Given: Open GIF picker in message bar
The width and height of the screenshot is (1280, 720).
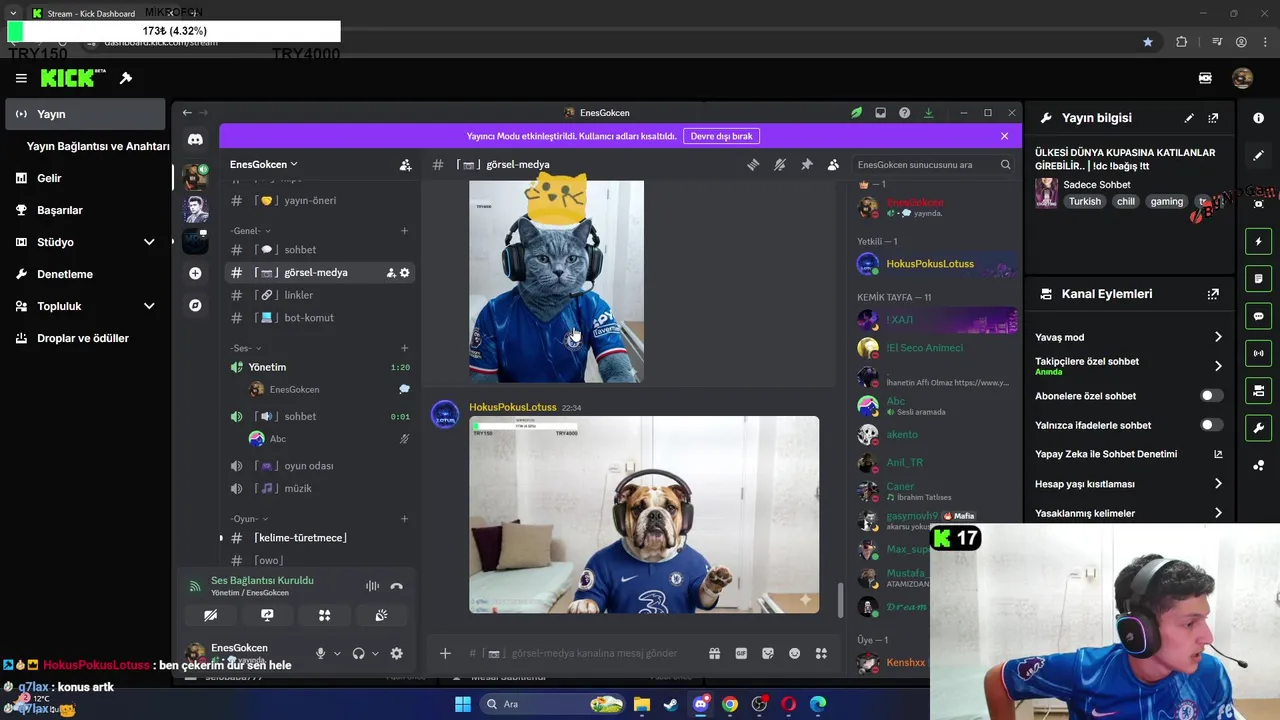Looking at the screenshot, I should point(741,654).
